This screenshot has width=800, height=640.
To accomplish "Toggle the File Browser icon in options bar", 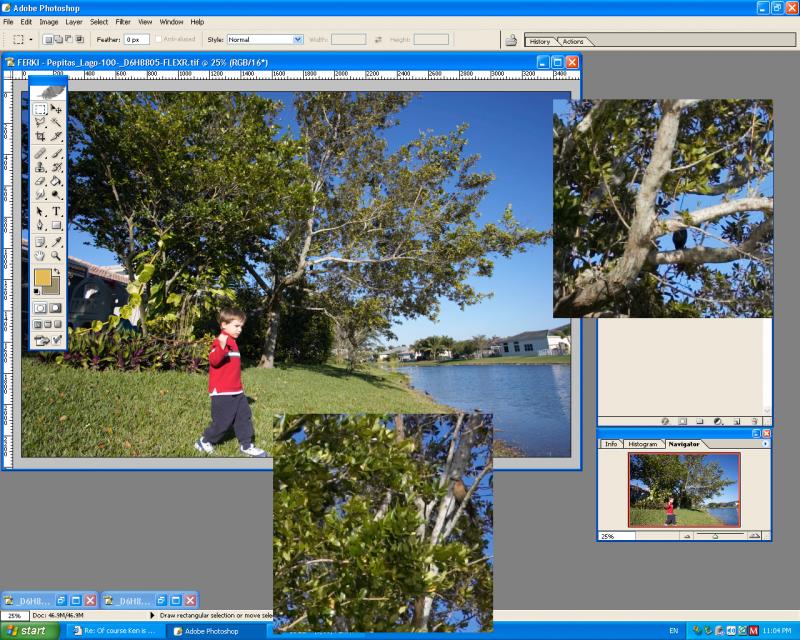I will pyautogui.click(x=511, y=40).
